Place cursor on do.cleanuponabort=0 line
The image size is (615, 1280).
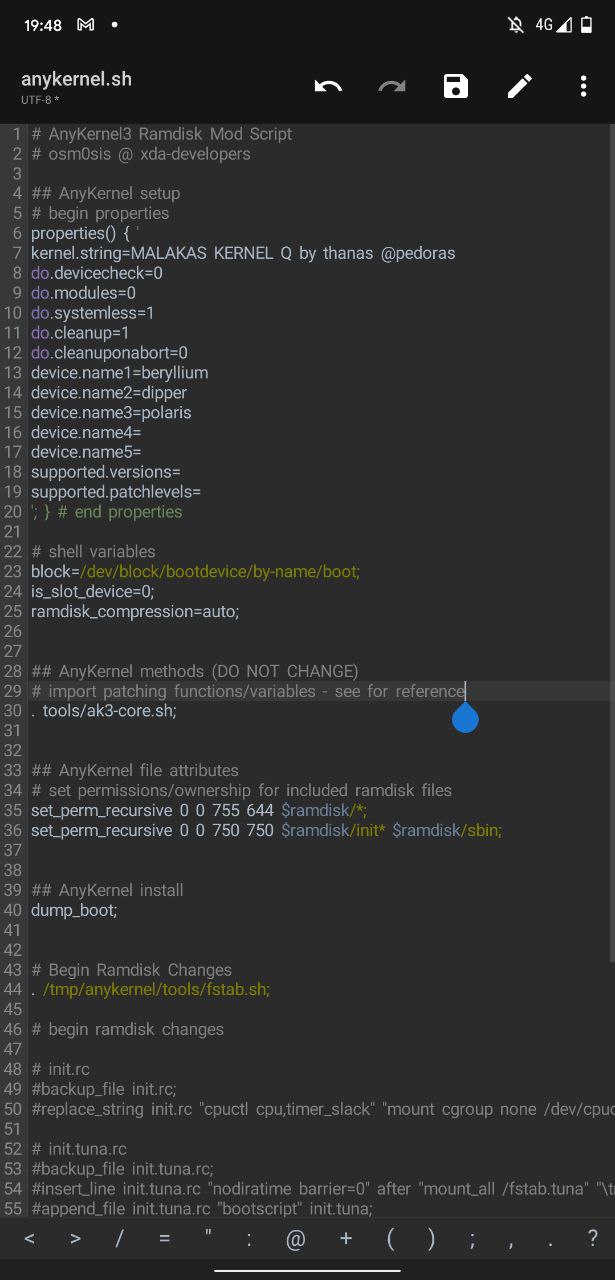tap(109, 353)
